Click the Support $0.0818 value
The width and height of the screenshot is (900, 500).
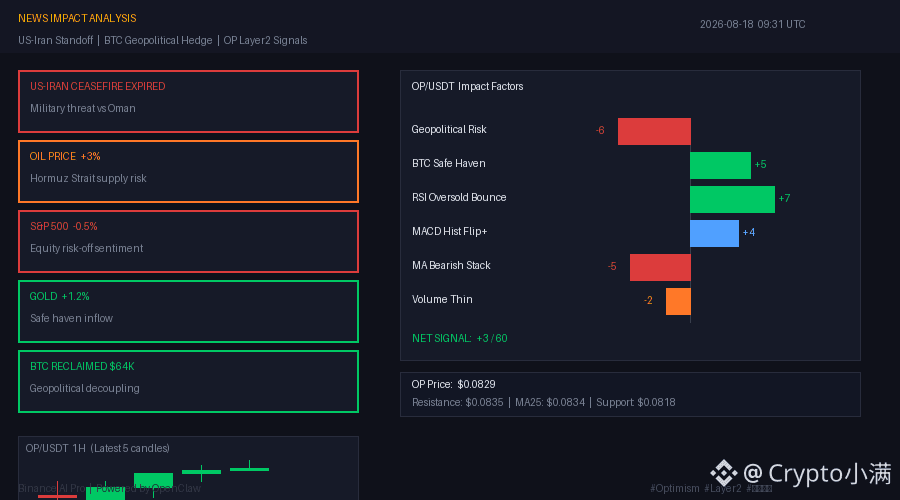point(636,402)
